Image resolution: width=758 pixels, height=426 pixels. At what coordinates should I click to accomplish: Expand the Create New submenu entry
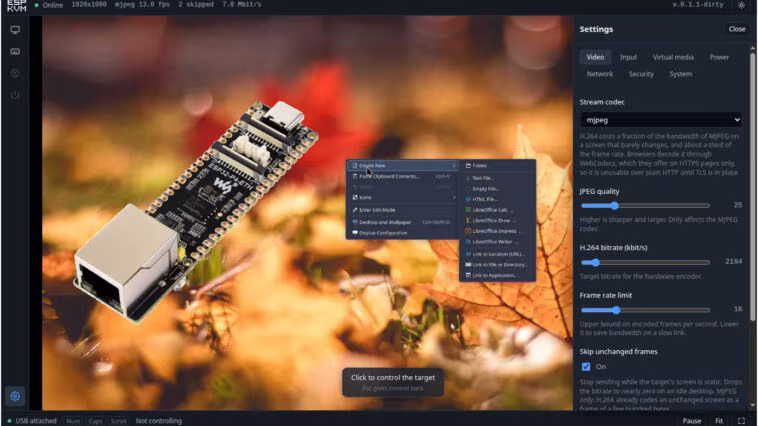[403, 165]
